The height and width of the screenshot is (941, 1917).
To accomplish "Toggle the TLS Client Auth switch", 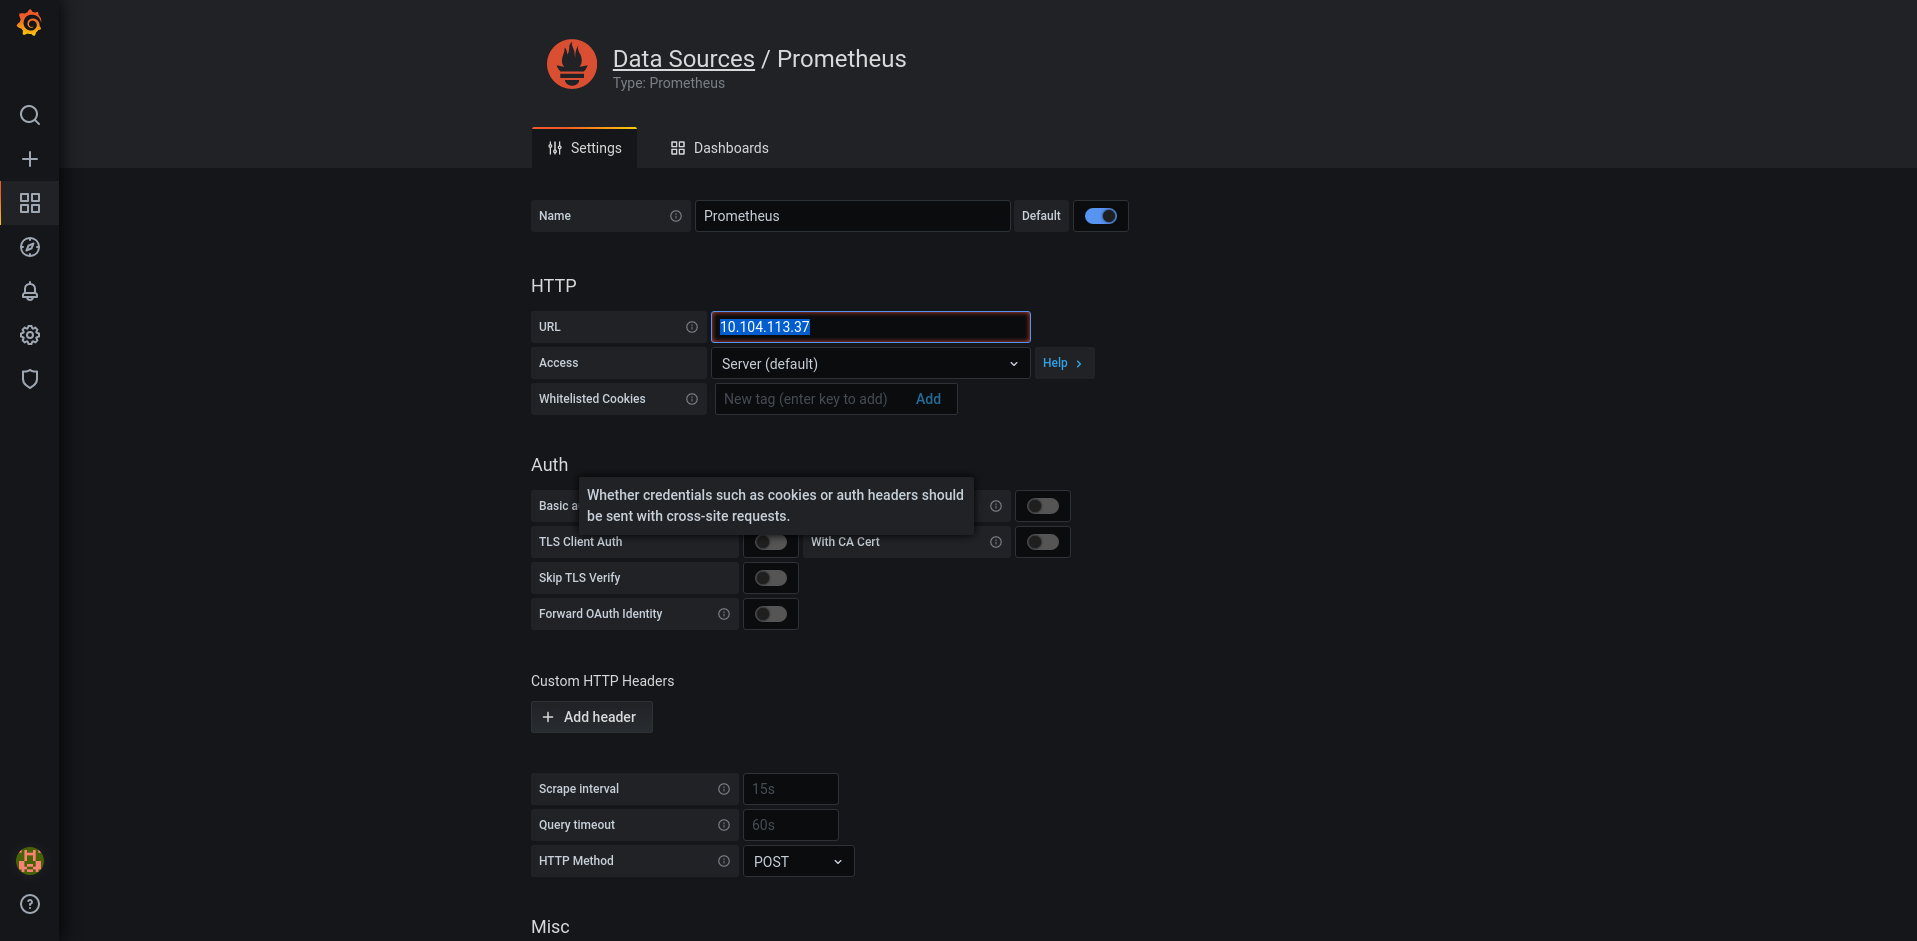I will click(x=771, y=542).
